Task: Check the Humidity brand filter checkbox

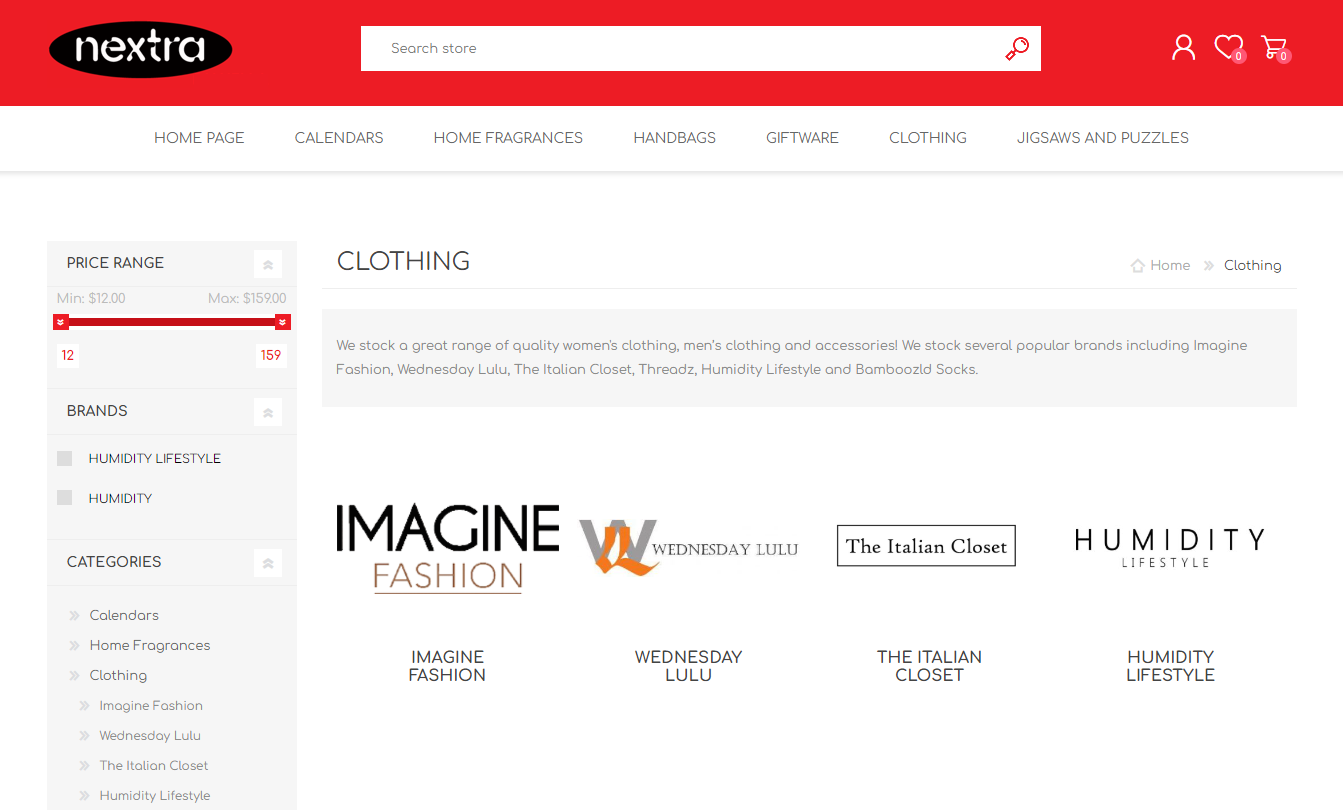Action: pos(65,498)
